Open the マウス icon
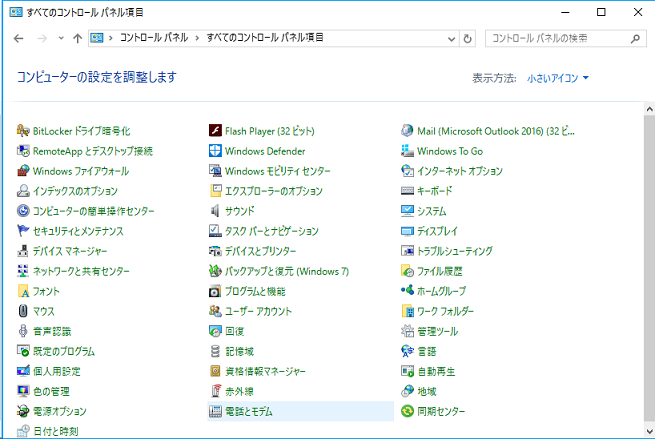655x439 pixels. click(x=23, y=311)
